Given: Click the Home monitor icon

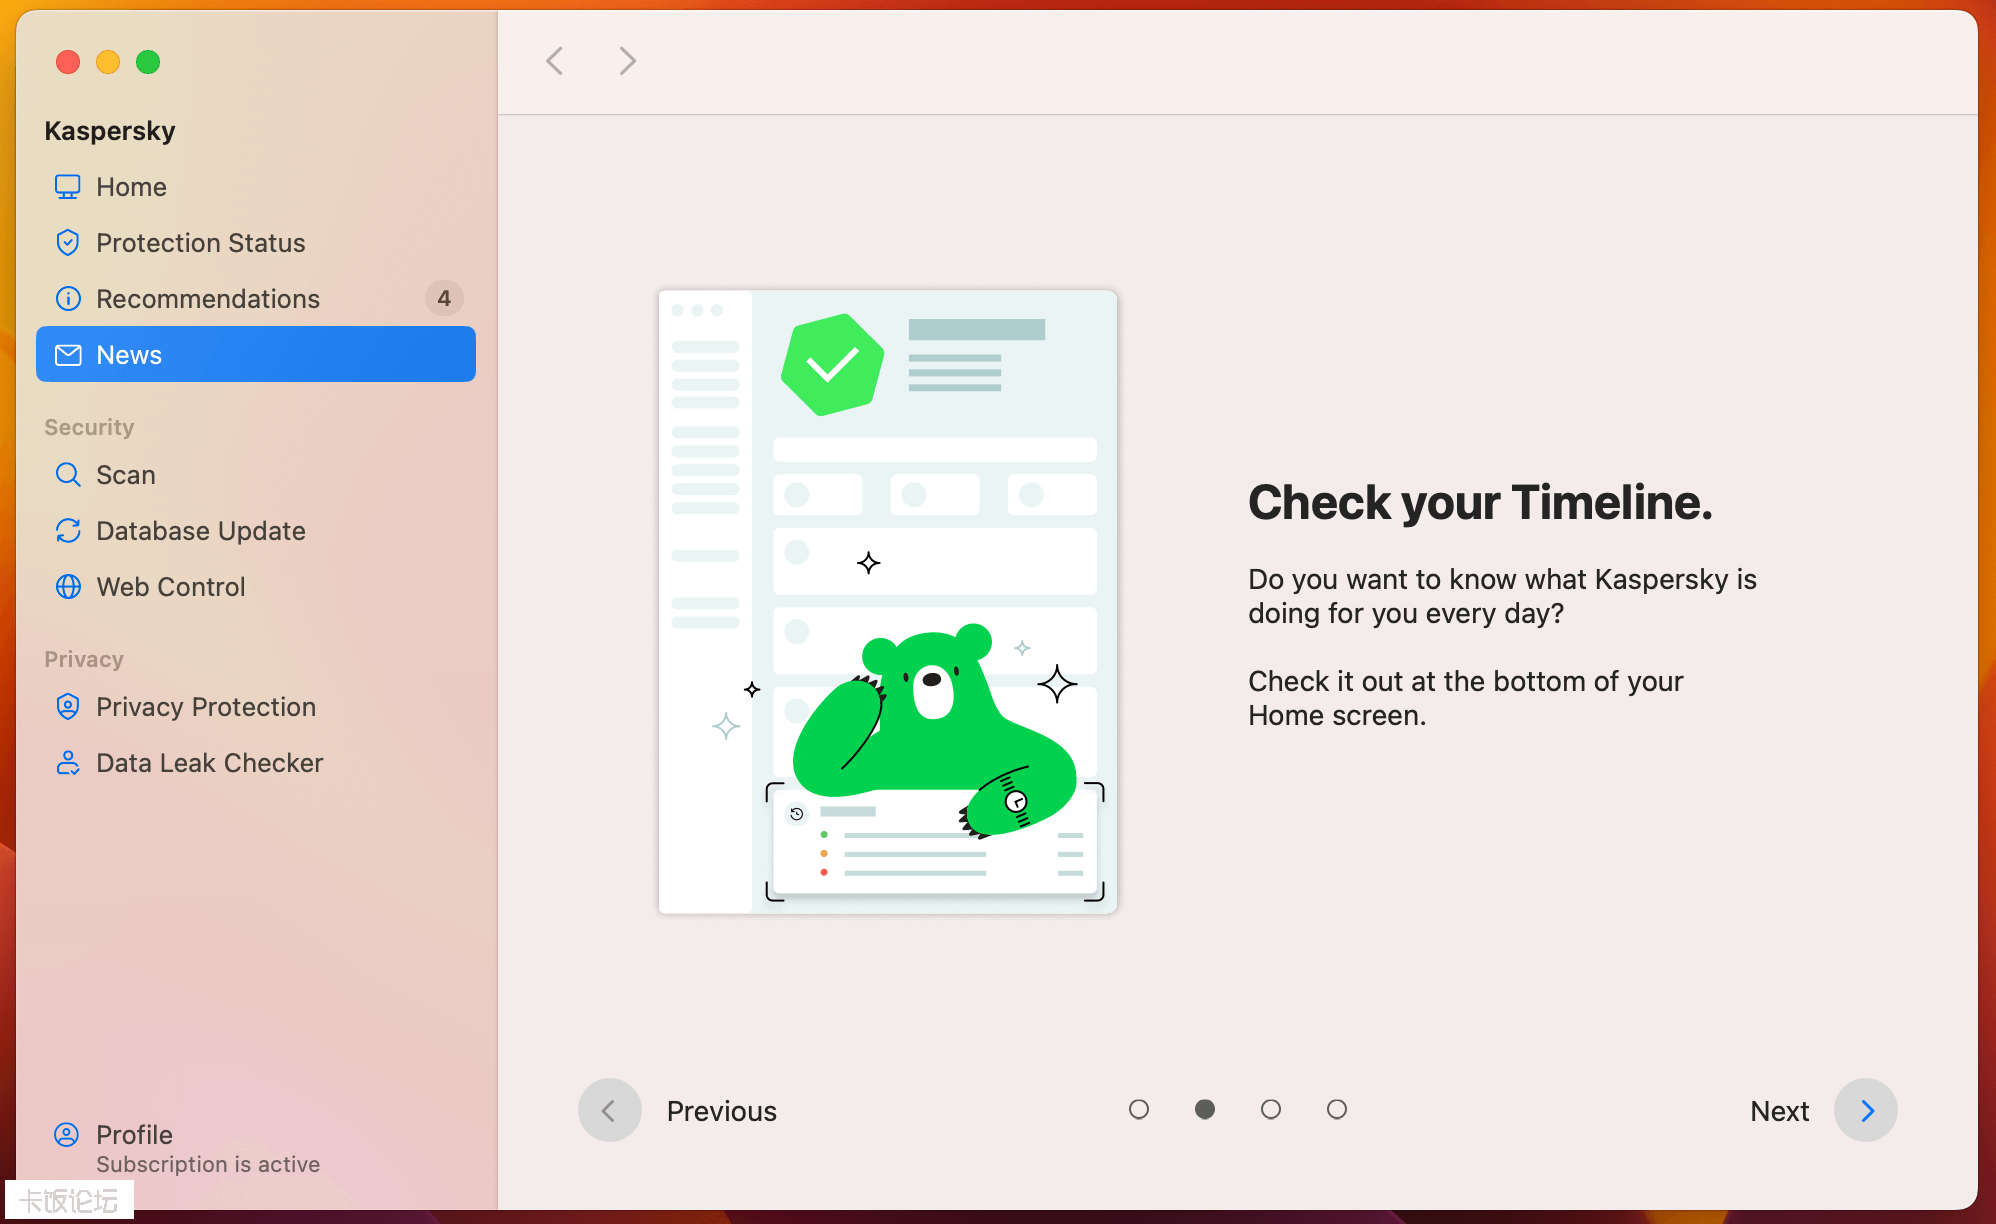Looking at the screenshot, I should (x=68, y=187).
